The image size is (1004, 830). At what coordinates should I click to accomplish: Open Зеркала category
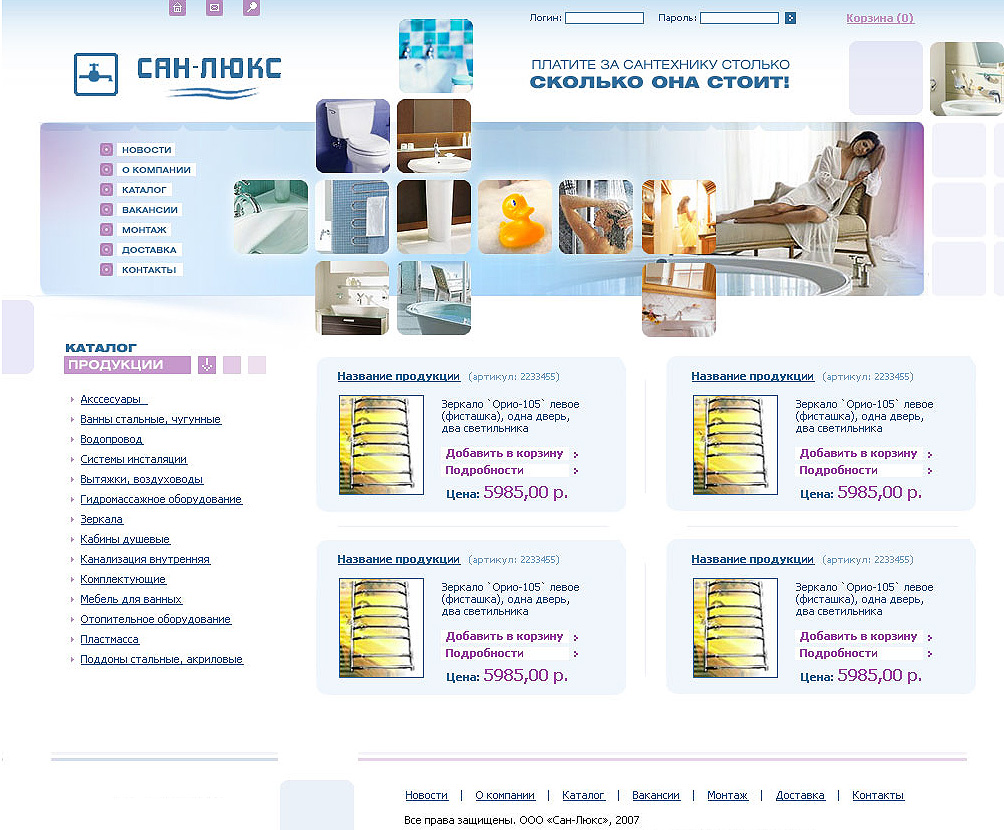coord(101,519)
